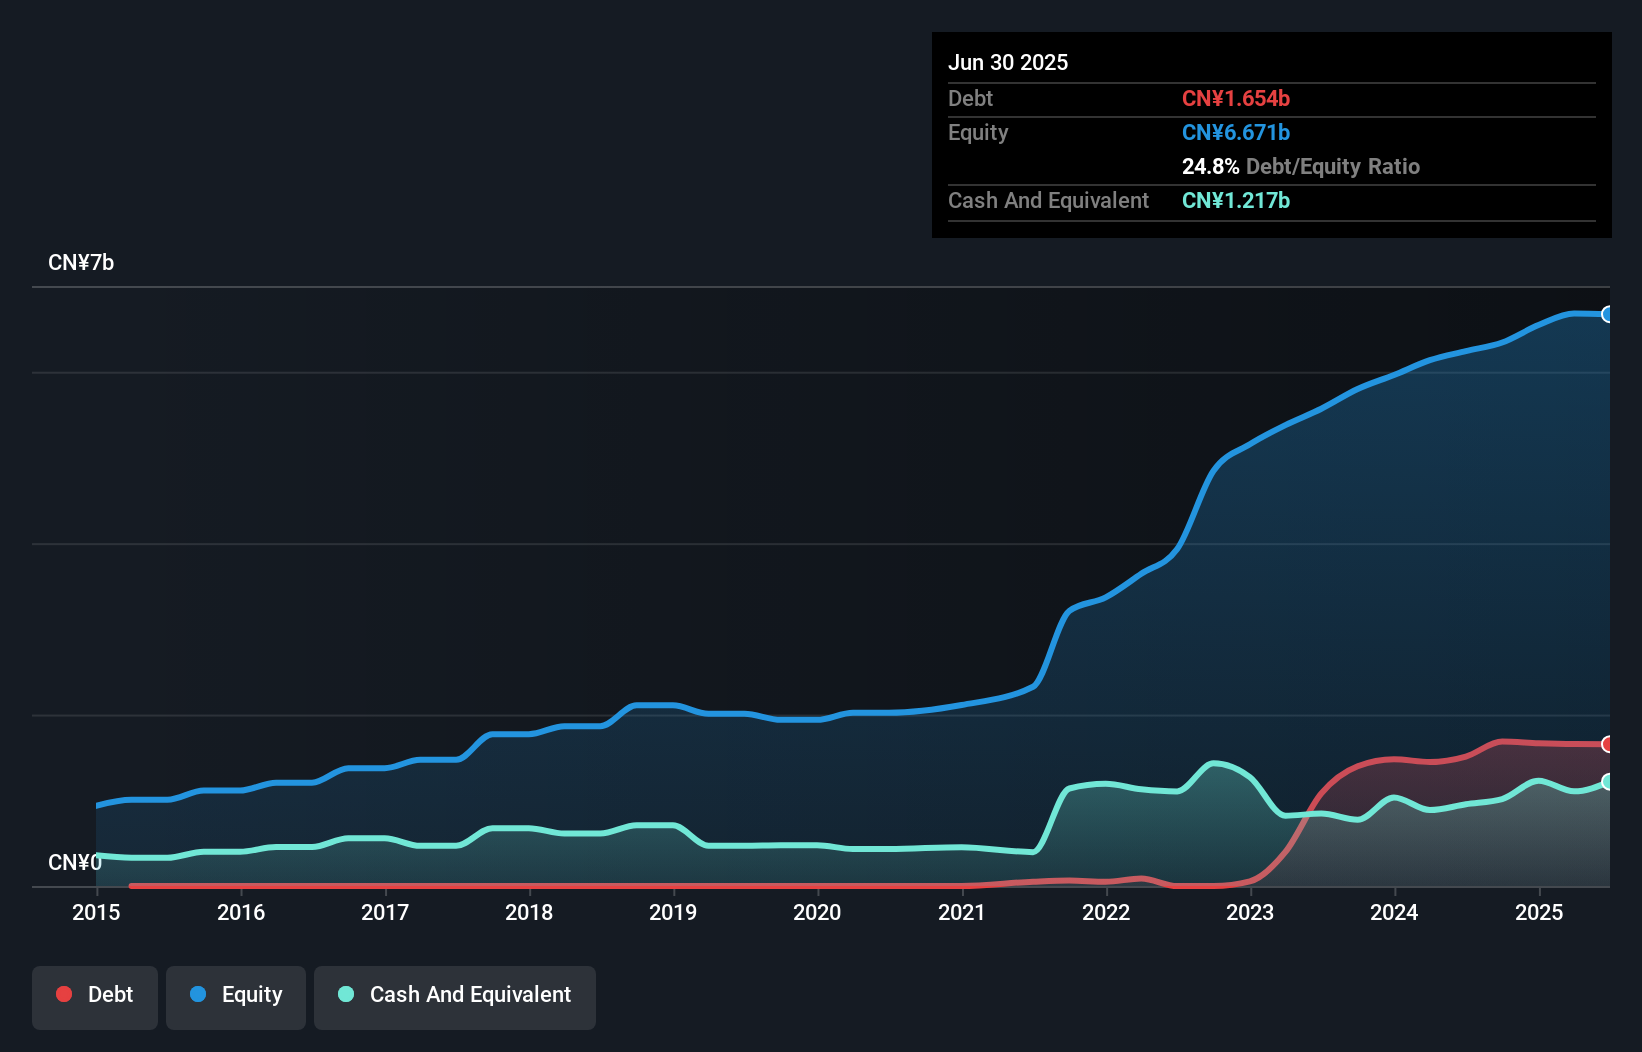Toggle the Equity series visibility
The height and width of the screenshot is (1052, 1642).
coord(235,995)
